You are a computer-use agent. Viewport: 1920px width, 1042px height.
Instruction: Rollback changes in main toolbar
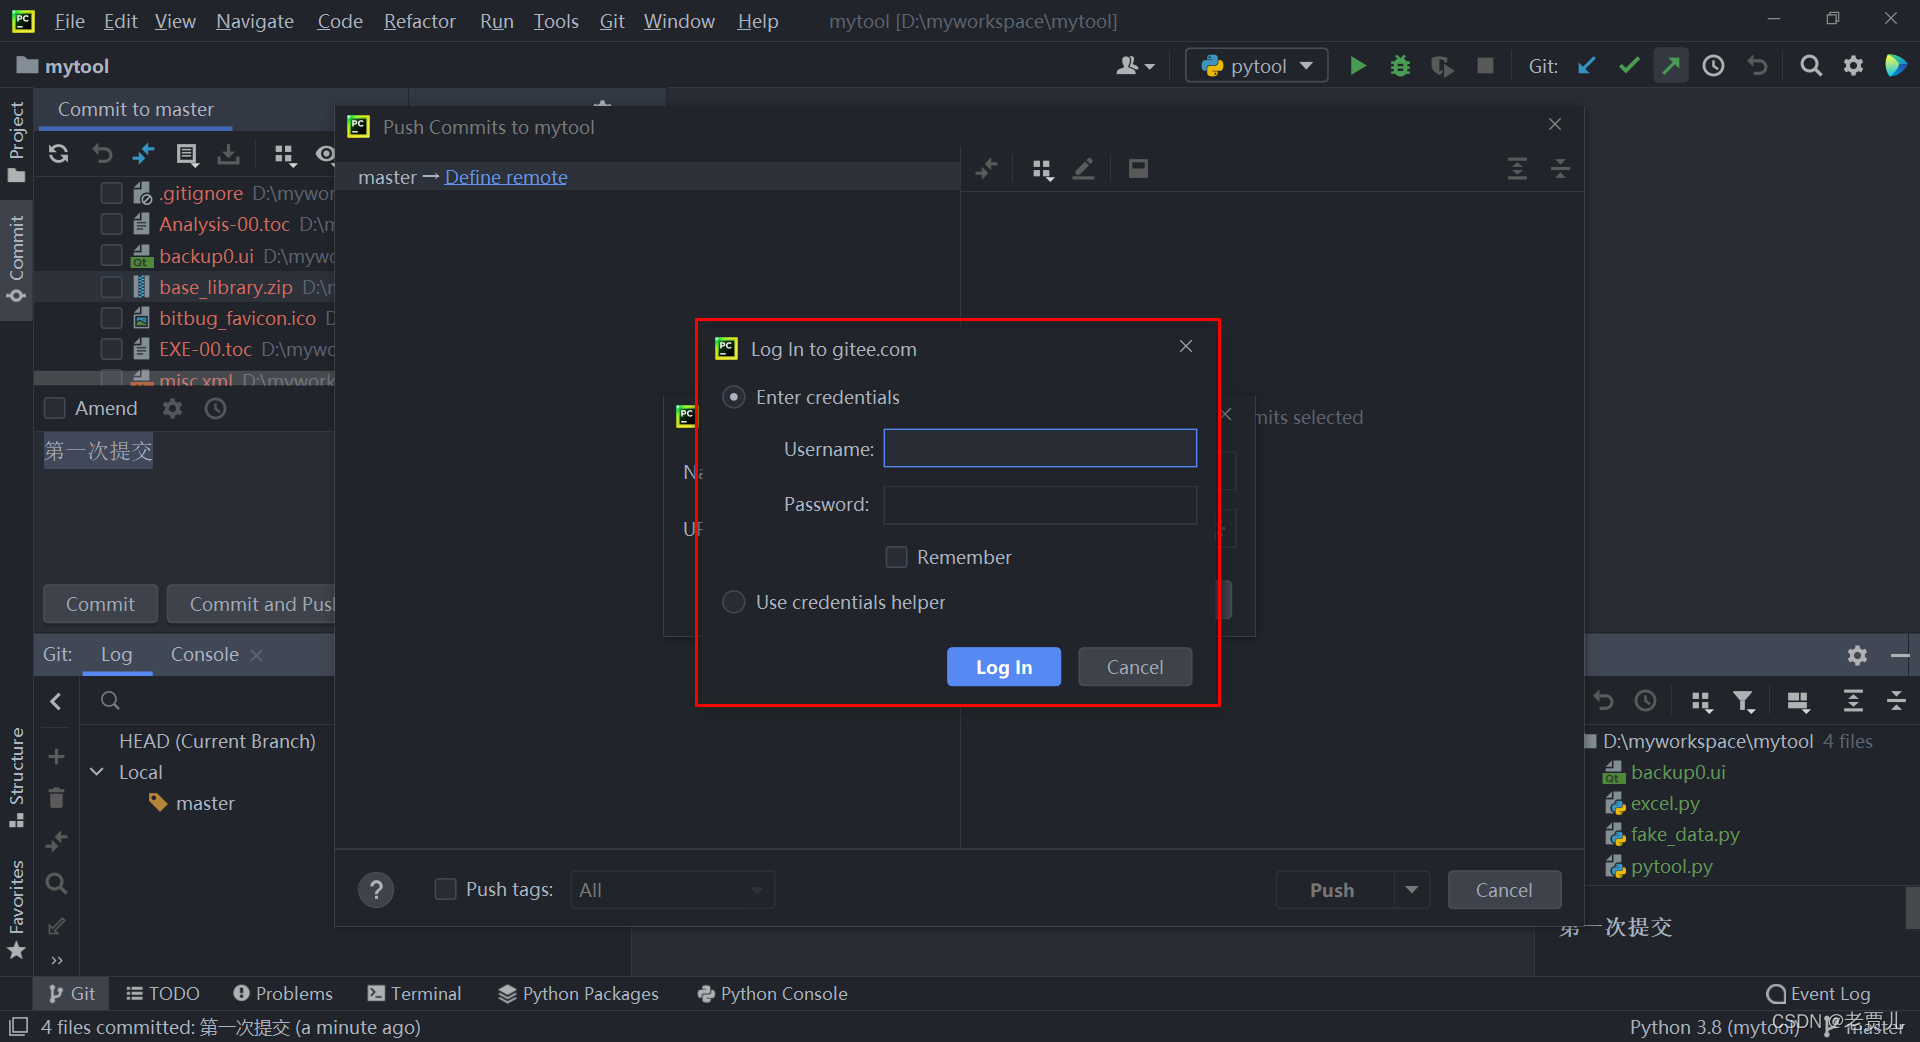[1757, 66]
